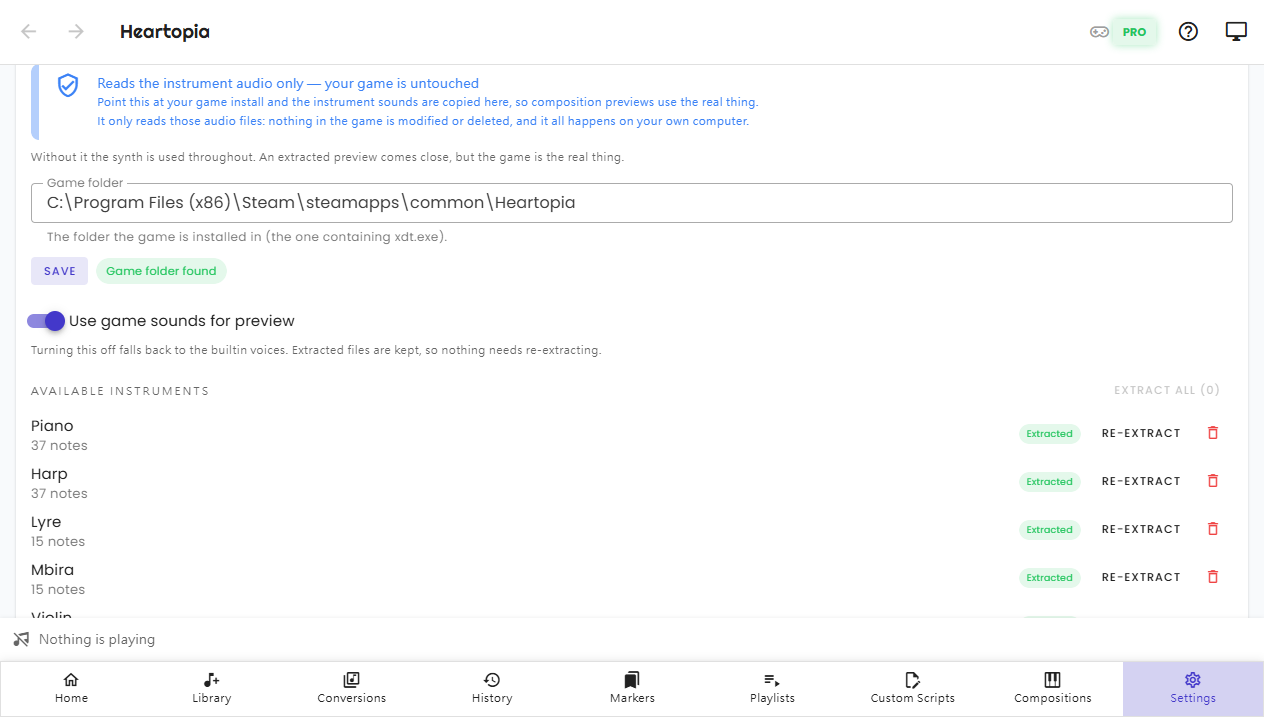Go to the Compositions tab

point(1052,689)
